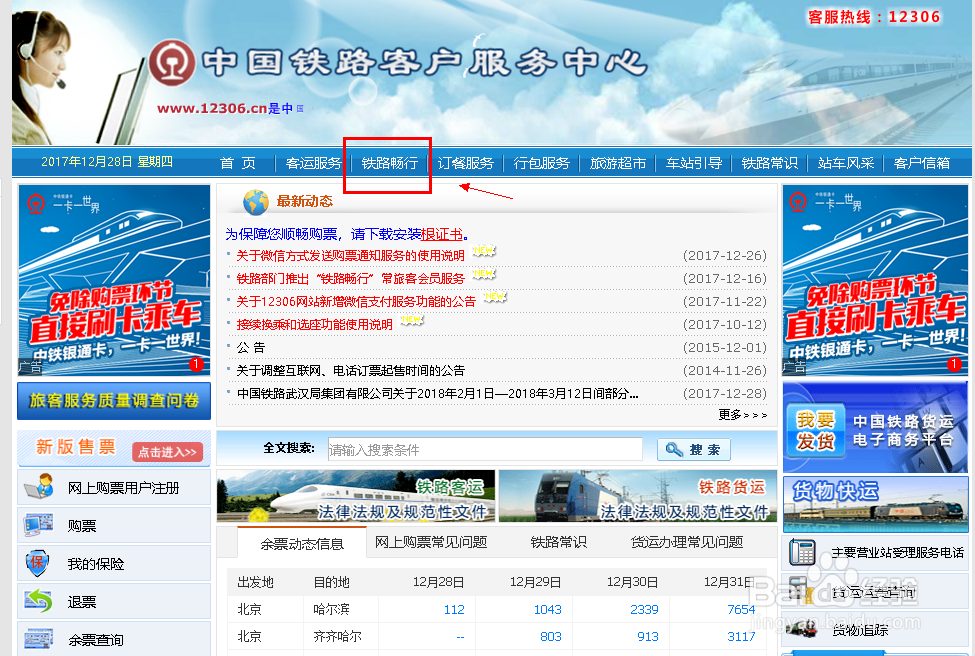Open the 铁路畅行 menu item
Viewport: 975px width, 656px height.
pos(389,163)
